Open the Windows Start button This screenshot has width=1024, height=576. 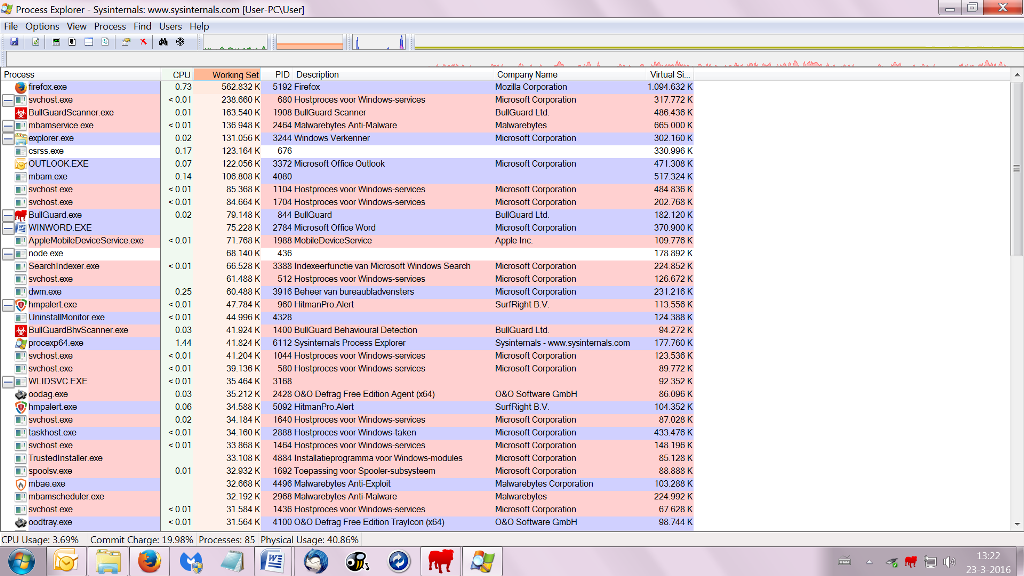click(22, 562)
